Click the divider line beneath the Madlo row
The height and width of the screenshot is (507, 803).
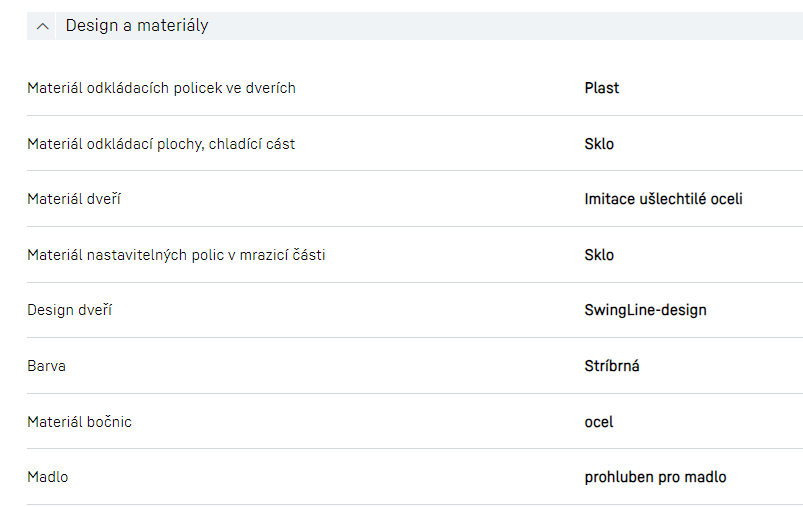point(400,504)
